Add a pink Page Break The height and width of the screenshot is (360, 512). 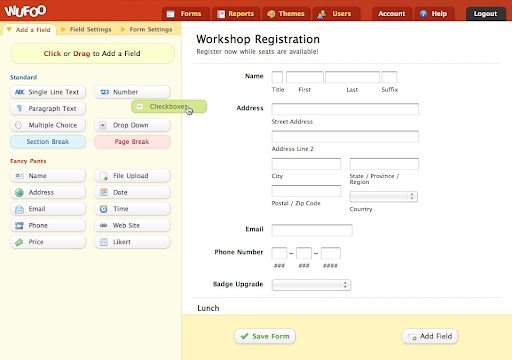click(132, 142)
